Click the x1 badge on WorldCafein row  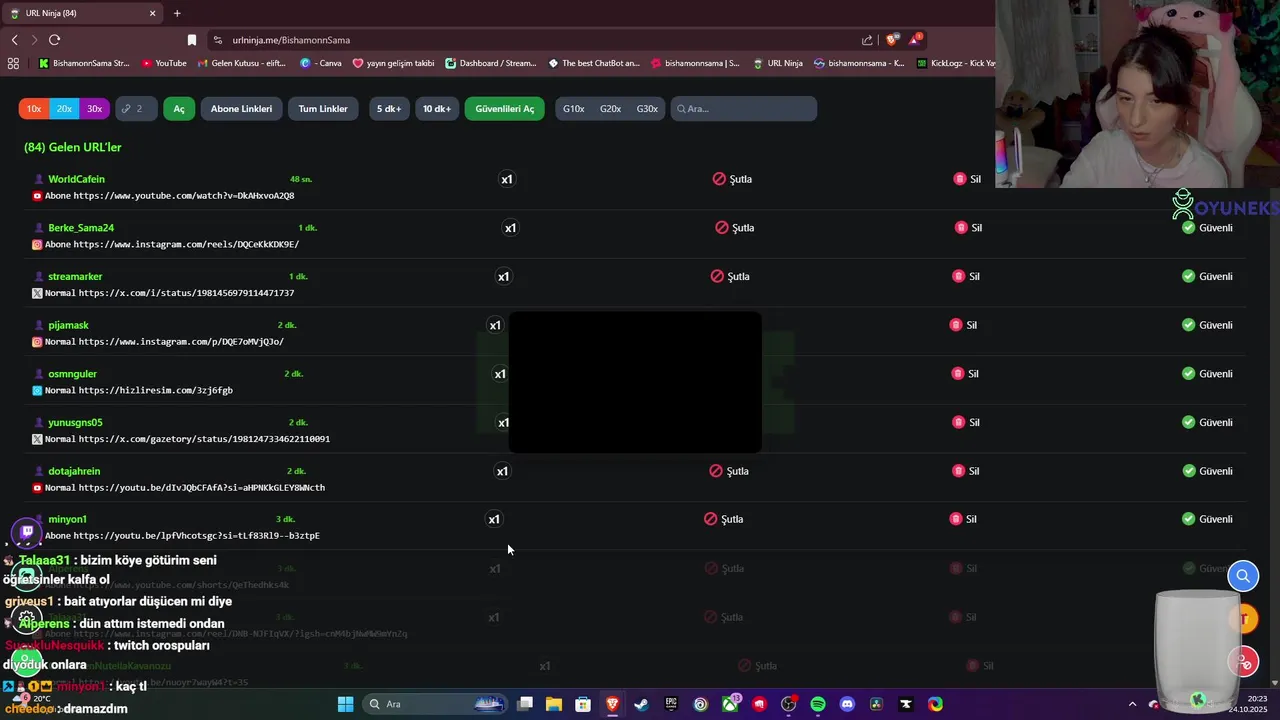click(x=507, y=179)
